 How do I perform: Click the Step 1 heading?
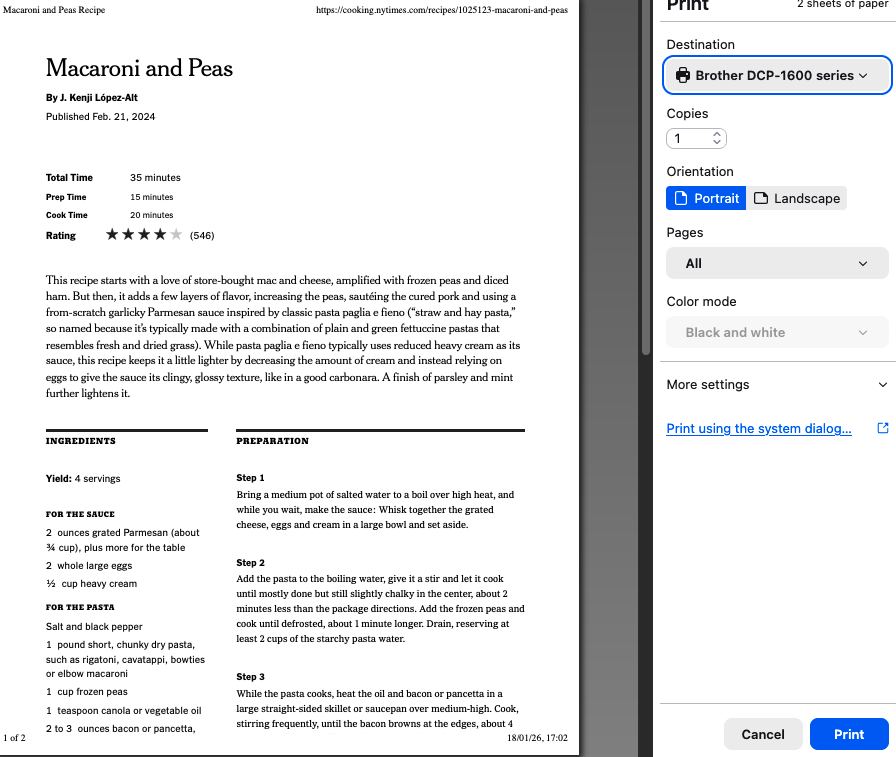[x=250, y=478]
